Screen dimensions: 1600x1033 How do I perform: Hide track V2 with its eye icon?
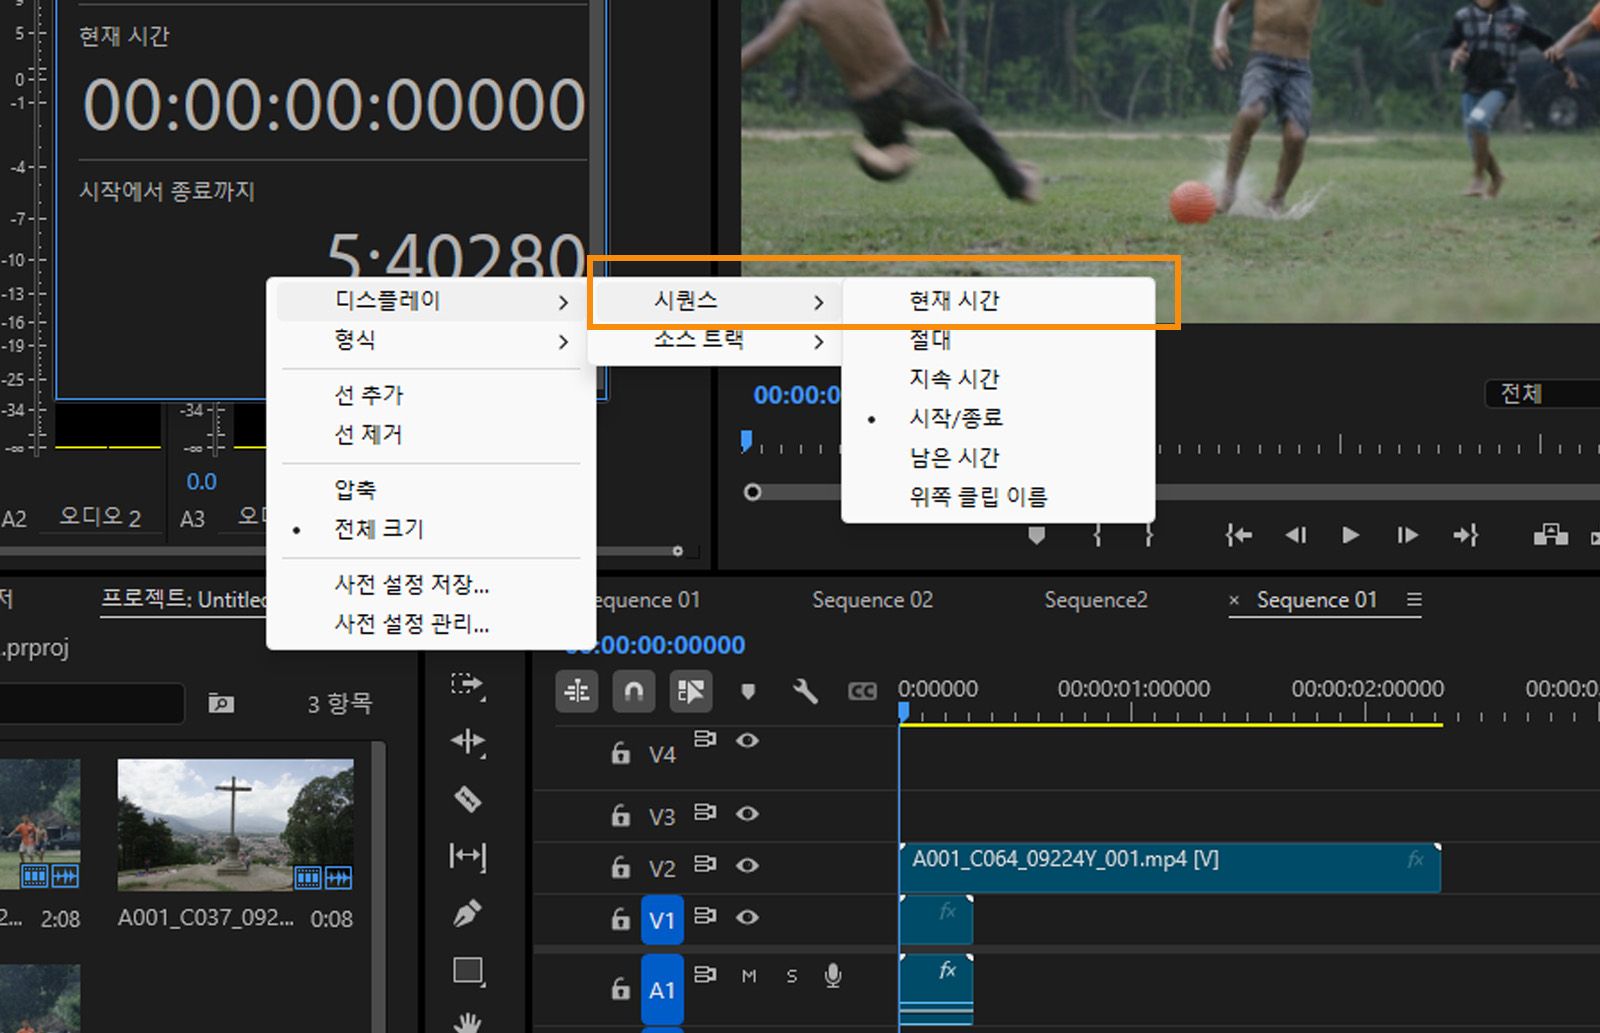tap(747, 865)
